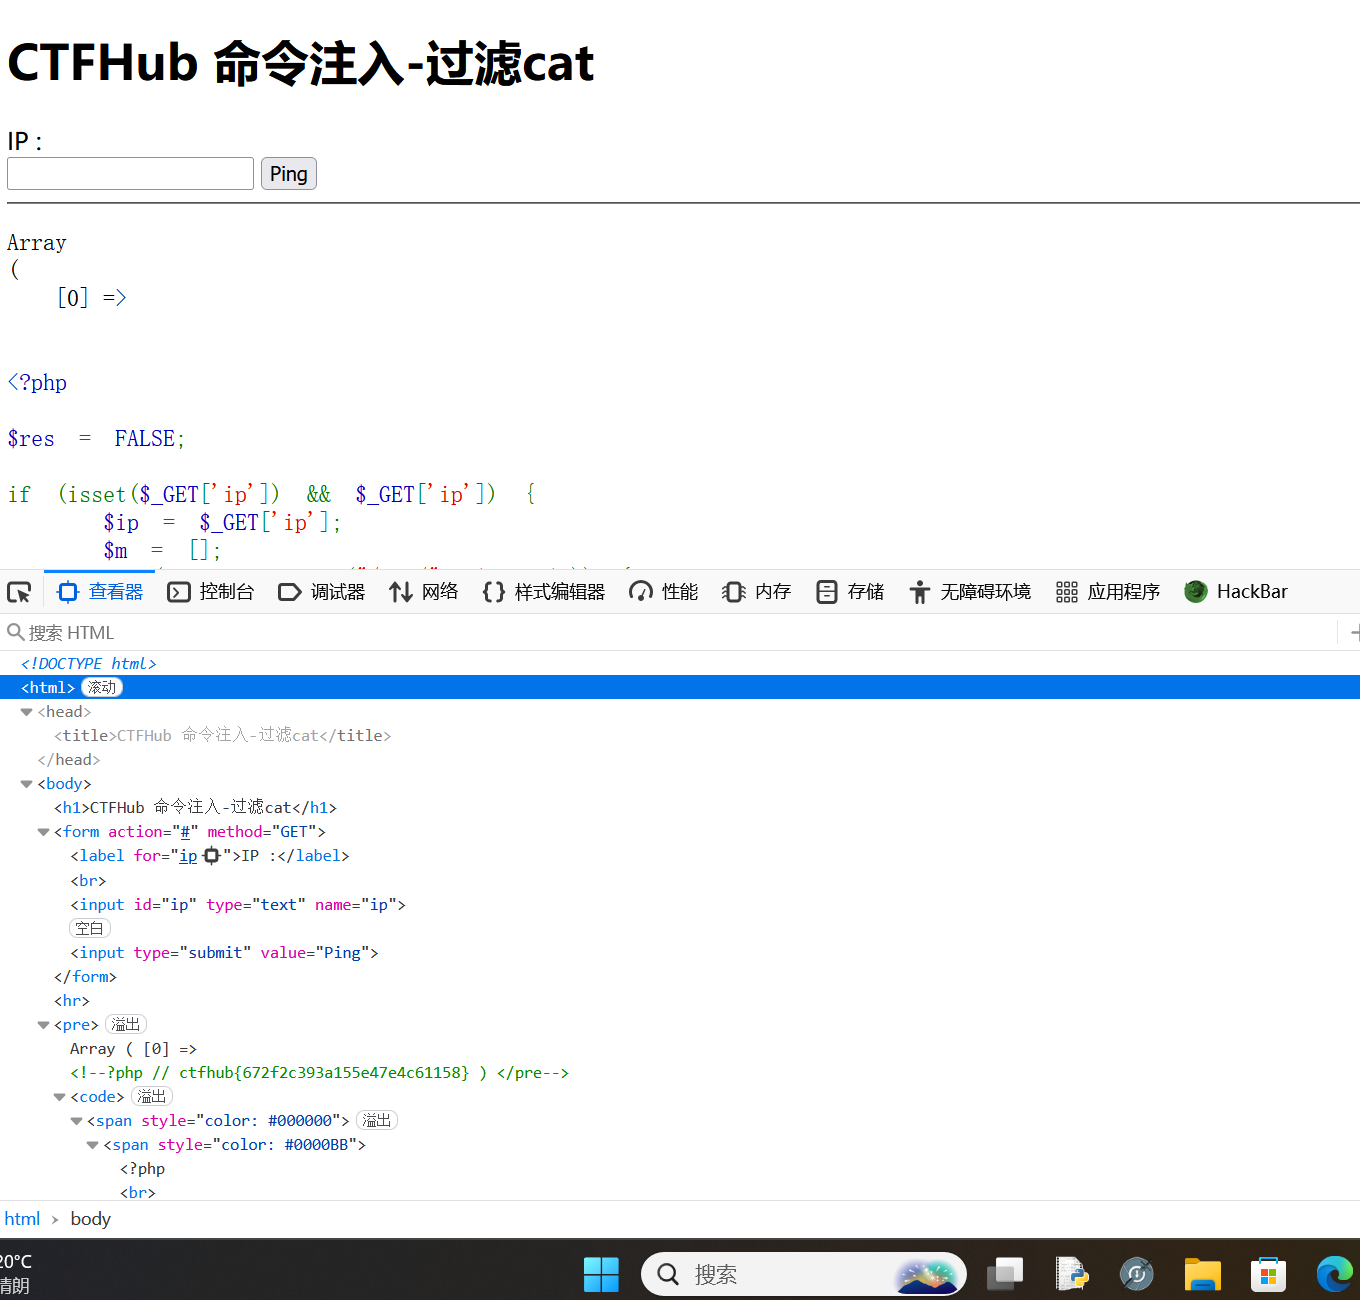Select the "Array ( [0] =>" text node

point(133,1048)
